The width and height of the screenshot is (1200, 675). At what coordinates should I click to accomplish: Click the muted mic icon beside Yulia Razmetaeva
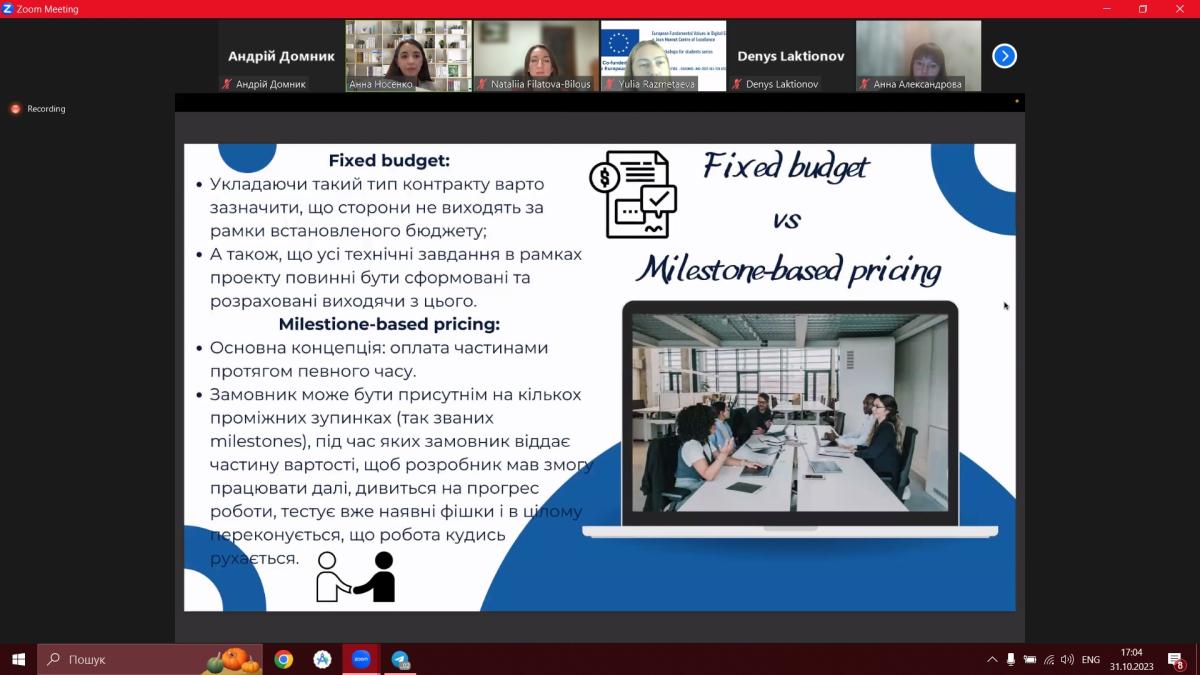[x=609, y=84]
